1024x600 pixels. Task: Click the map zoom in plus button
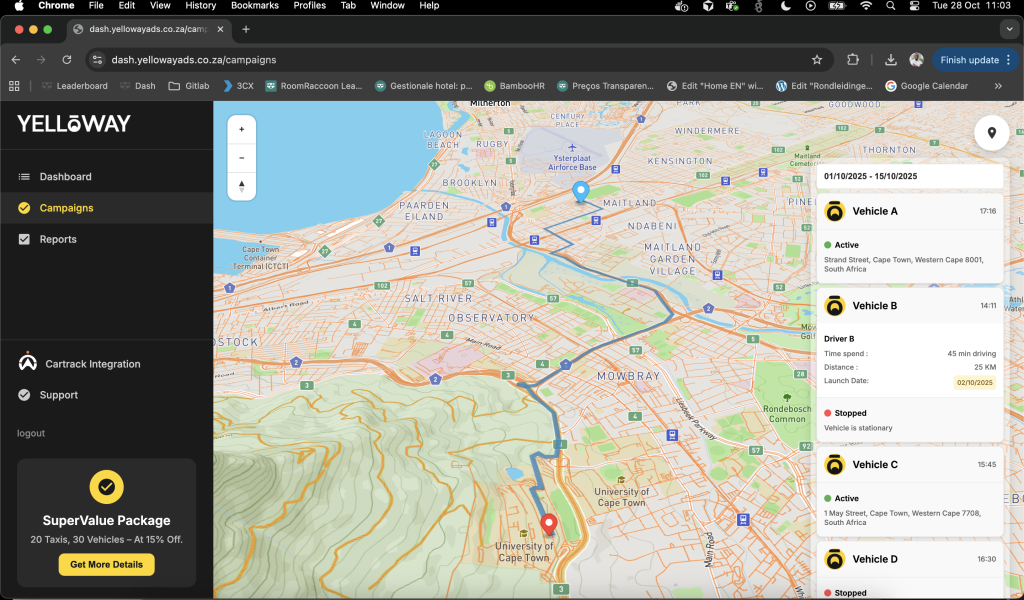point(242,129)
